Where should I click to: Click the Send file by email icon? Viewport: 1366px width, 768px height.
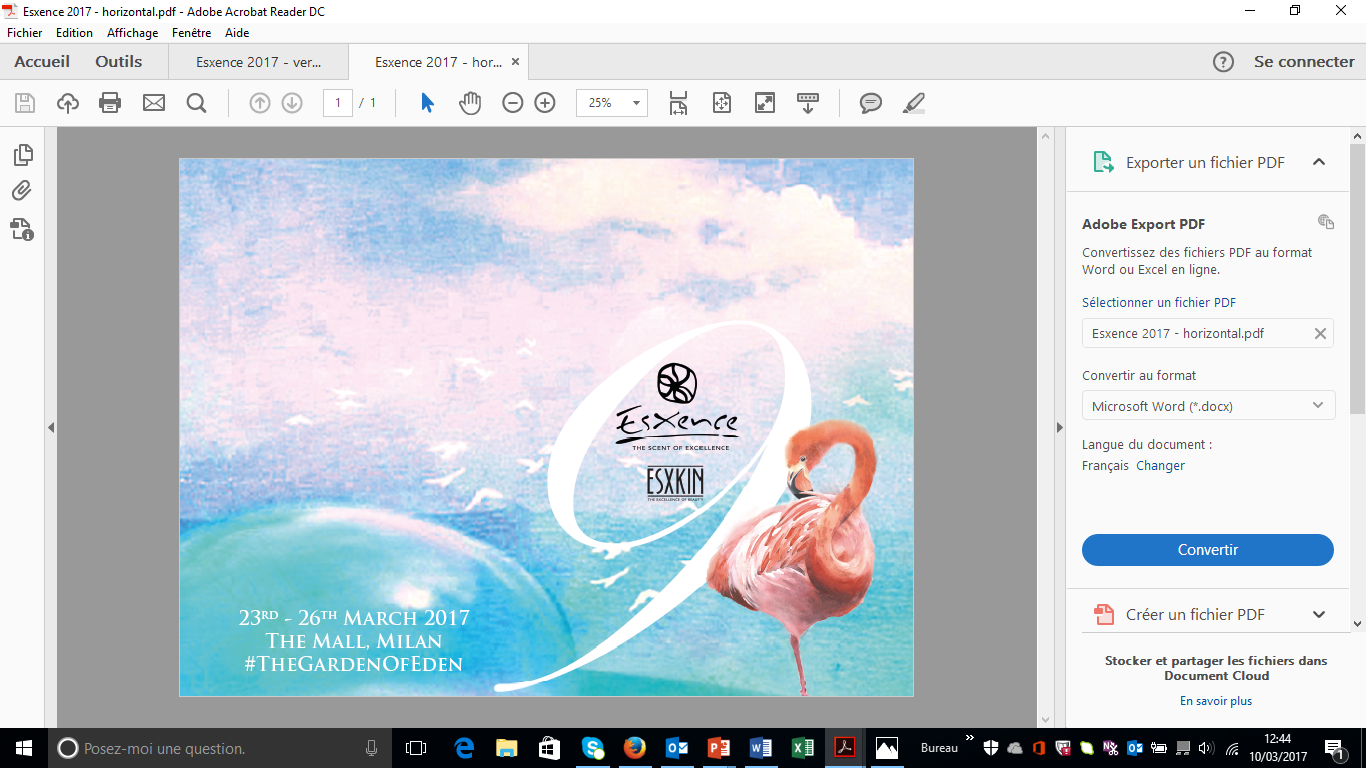coord(154,103)
